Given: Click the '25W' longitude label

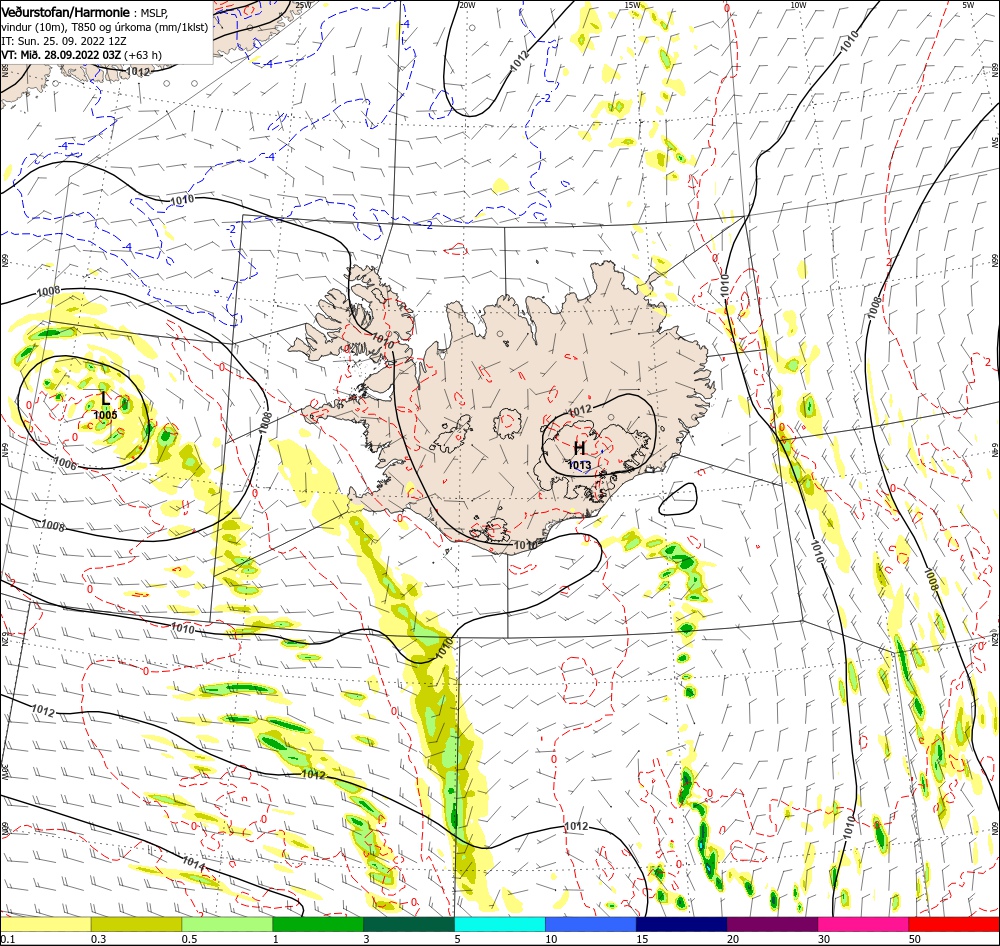Looking at the screenshot, I should [x=304, y=5].
